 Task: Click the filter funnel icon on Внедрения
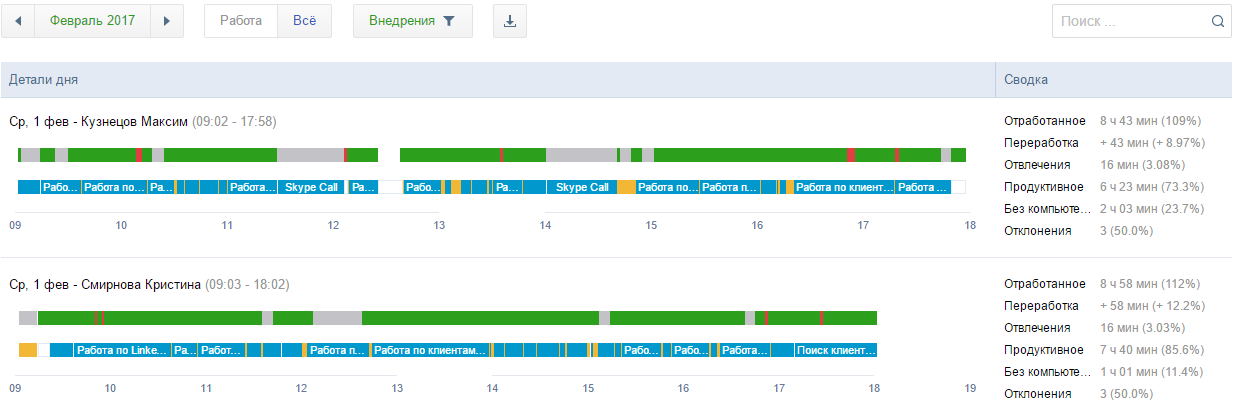pyautogui.click(x=450, y=21)
